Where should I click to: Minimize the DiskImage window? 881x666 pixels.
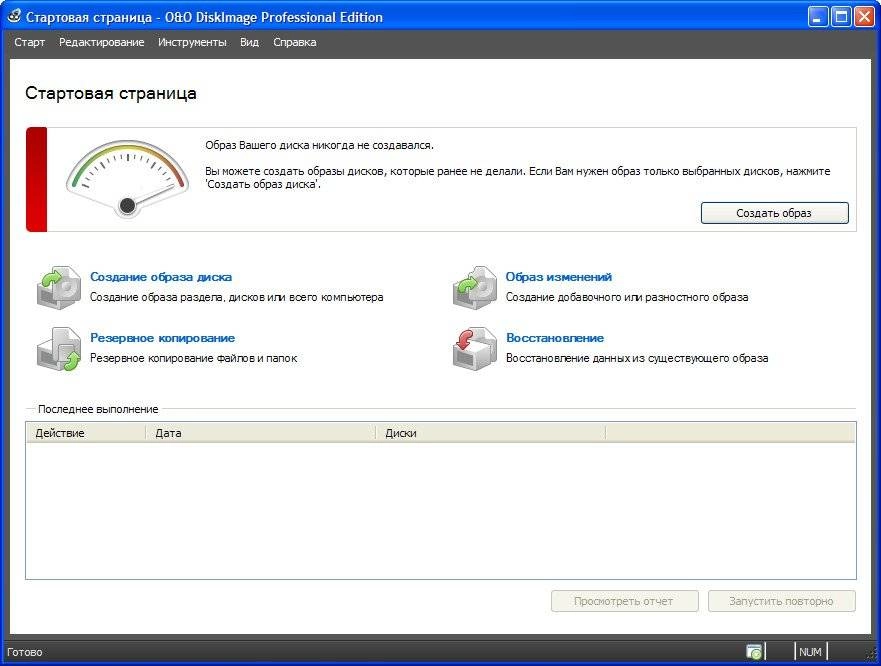coord(818,17)
